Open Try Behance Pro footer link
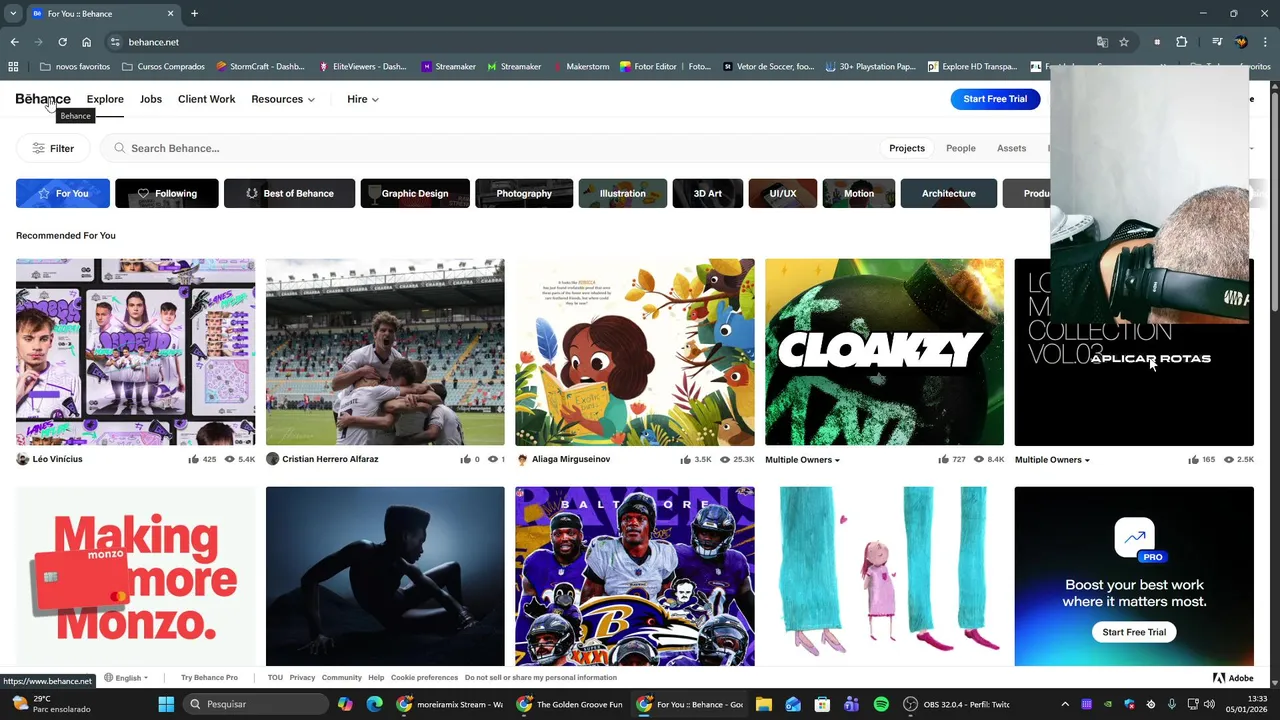The image size is (1280, 720). pyautogui.click(x=209, y=678)
